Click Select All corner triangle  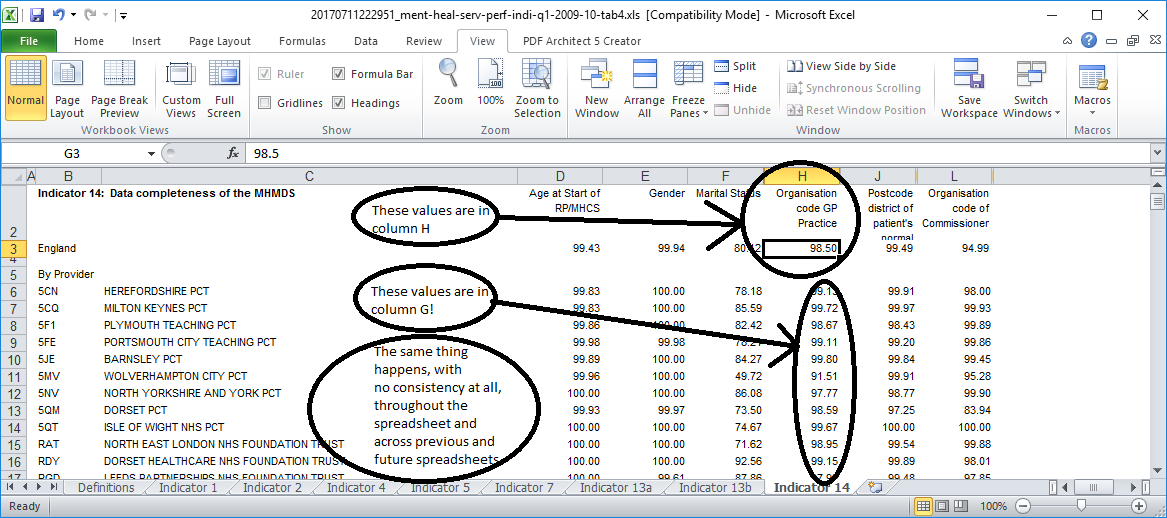[x=13, y=176]
